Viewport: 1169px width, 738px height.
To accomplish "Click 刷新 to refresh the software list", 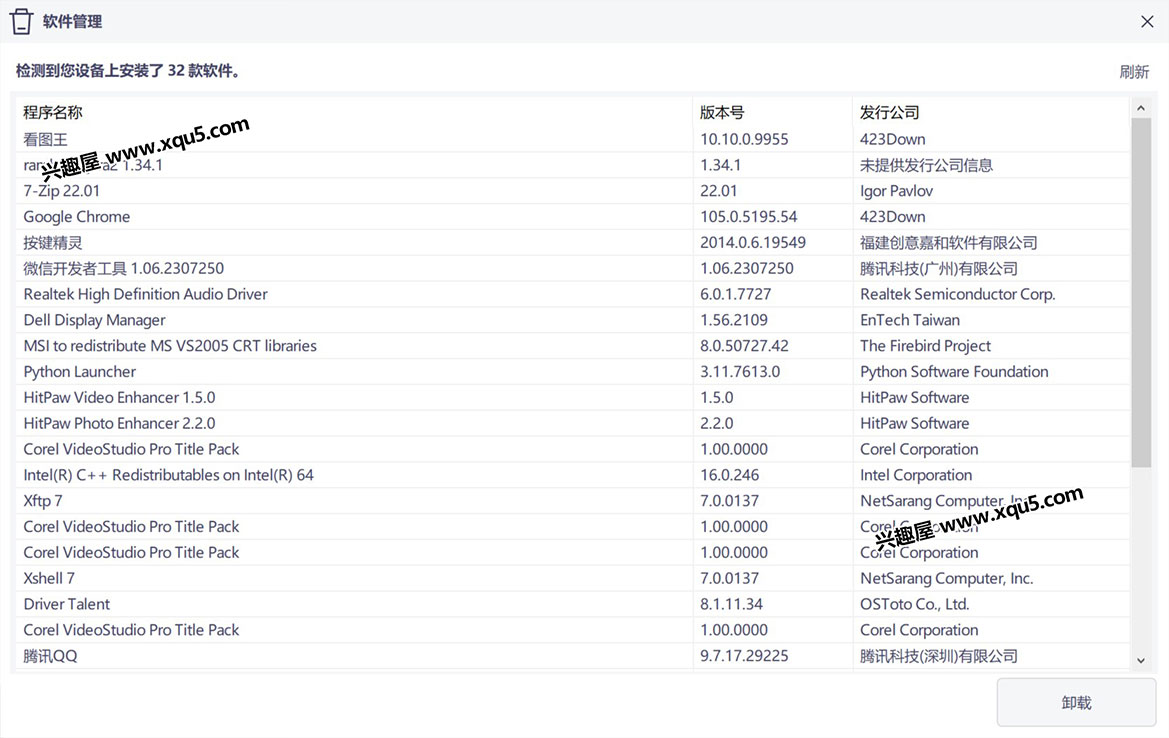I will tap(1134, 72).
